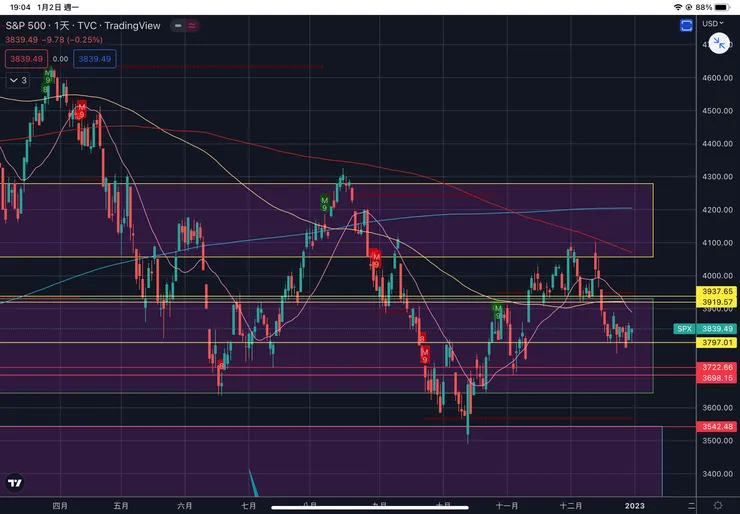Click the TradingView logo in bottom-left corner
The width and height of the screenshot is (740, 514).
[x=15, y=483]
